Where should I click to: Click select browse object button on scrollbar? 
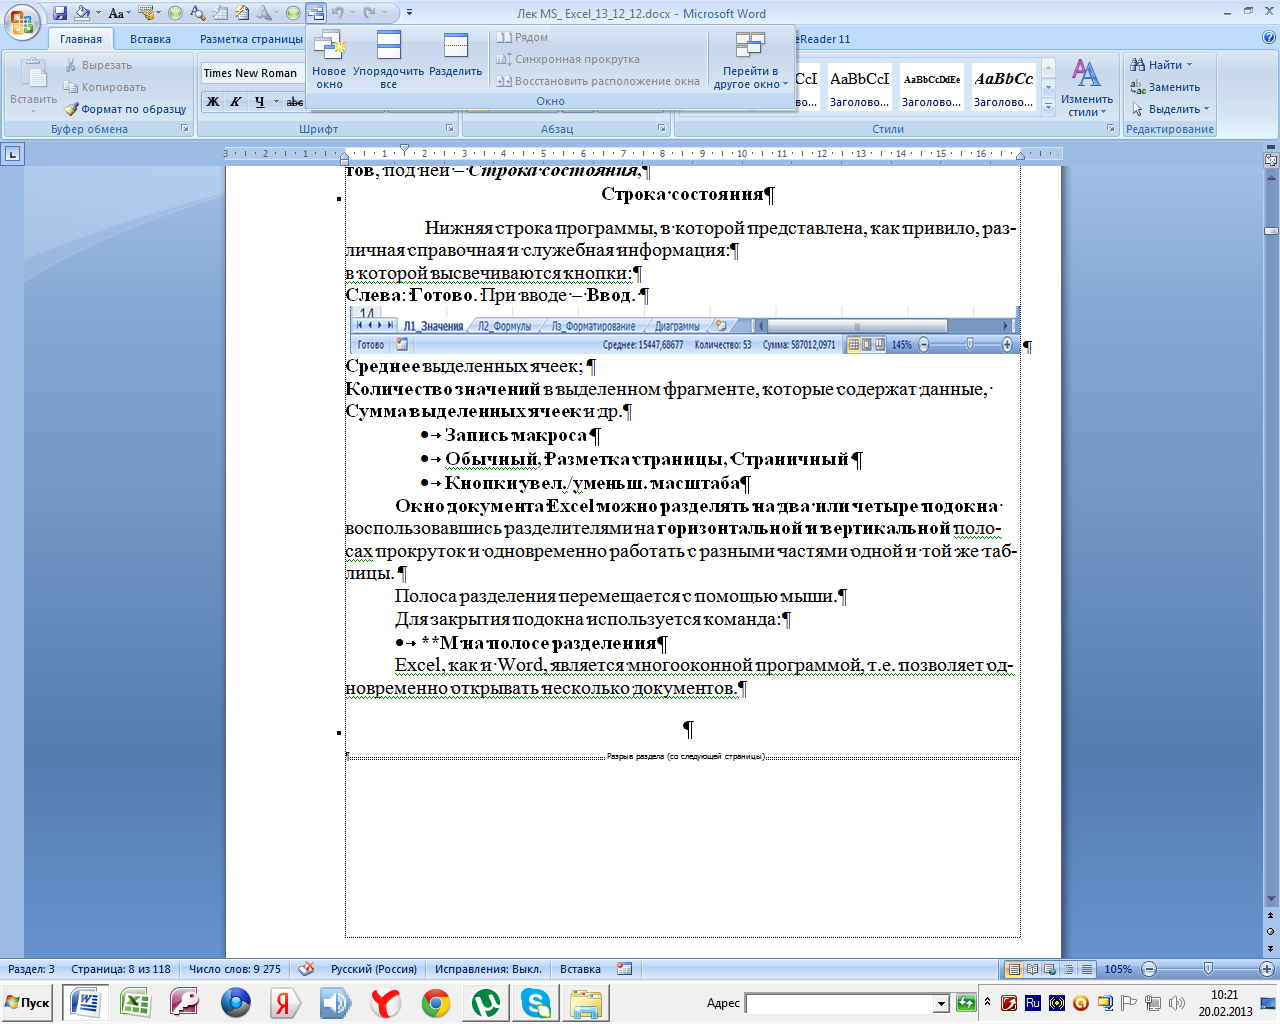click(x=1271, y=931)
